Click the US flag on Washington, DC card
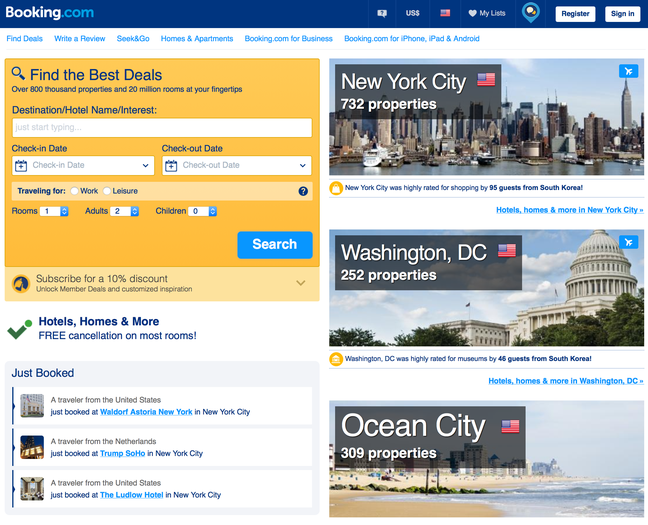 pyautogui.click(x=507, y=250)
